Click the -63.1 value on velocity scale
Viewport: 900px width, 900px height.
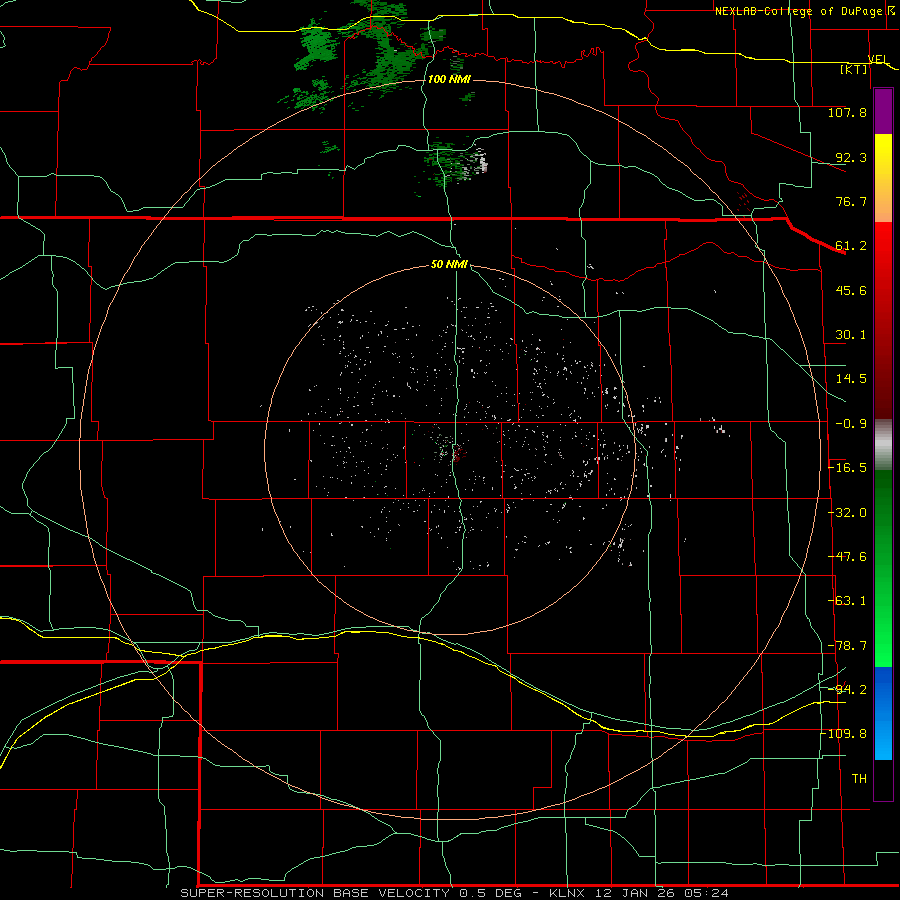pyautogui.click(x=847, y=601)
